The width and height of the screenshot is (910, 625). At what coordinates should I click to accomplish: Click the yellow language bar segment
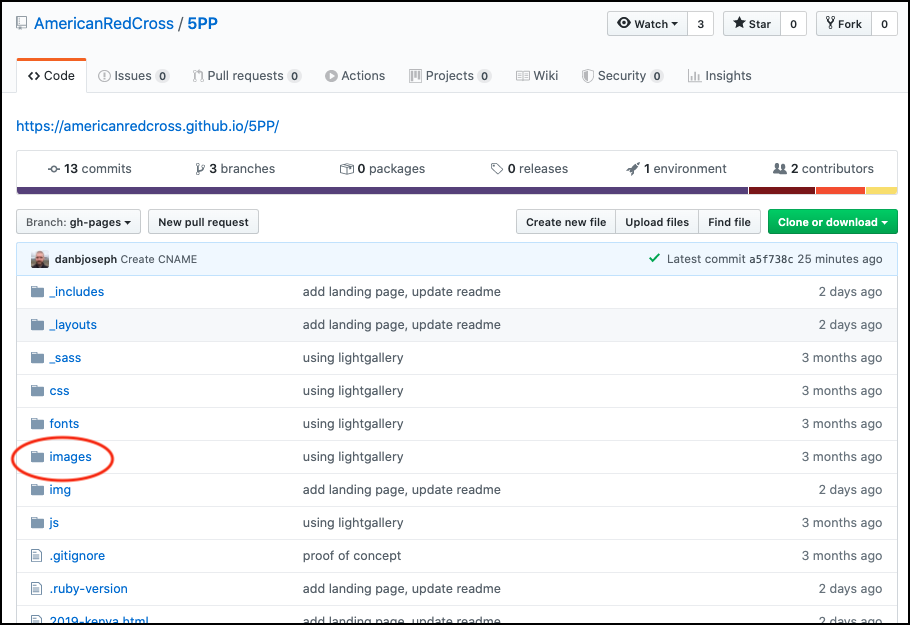click(882, 190)
